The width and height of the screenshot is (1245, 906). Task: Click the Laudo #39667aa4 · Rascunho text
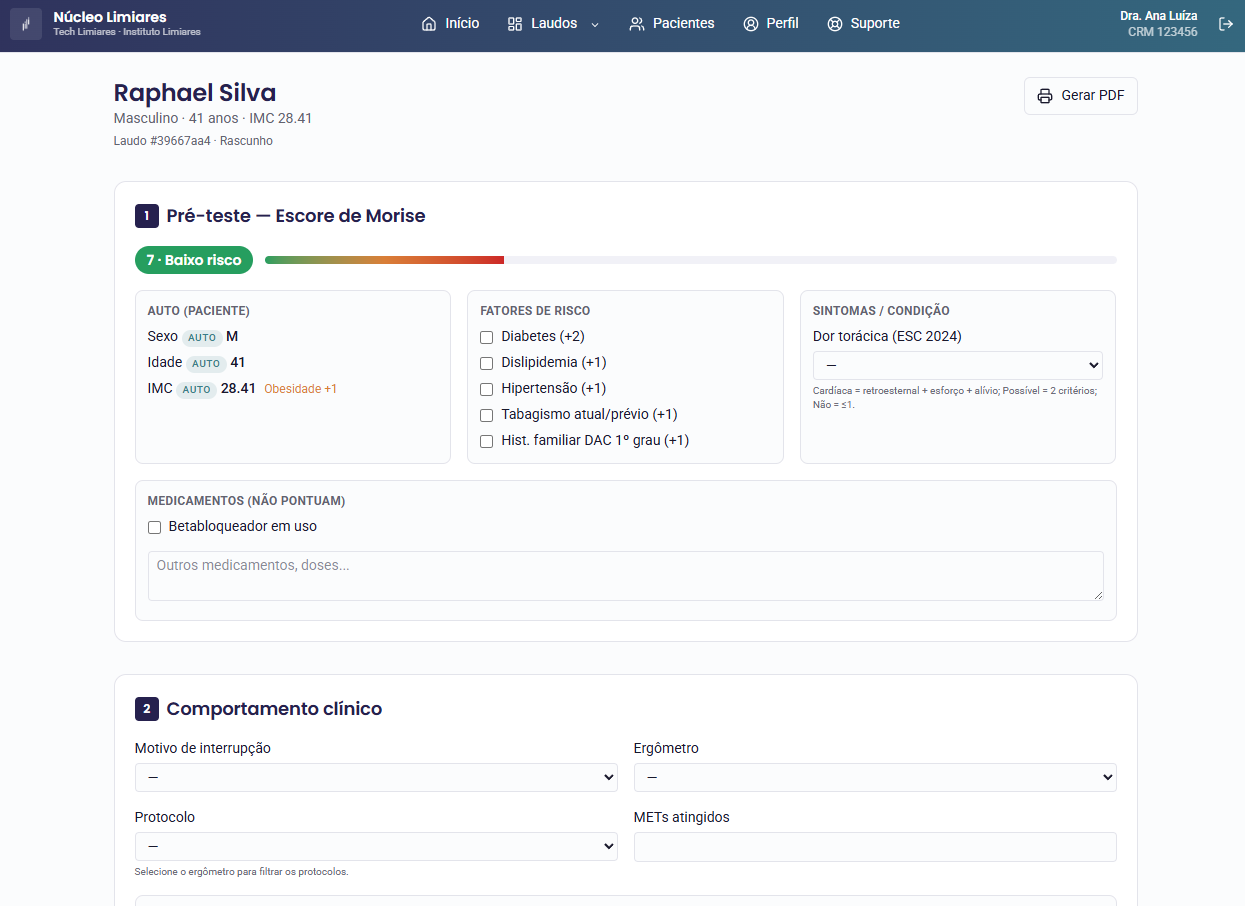coord(193,141)
